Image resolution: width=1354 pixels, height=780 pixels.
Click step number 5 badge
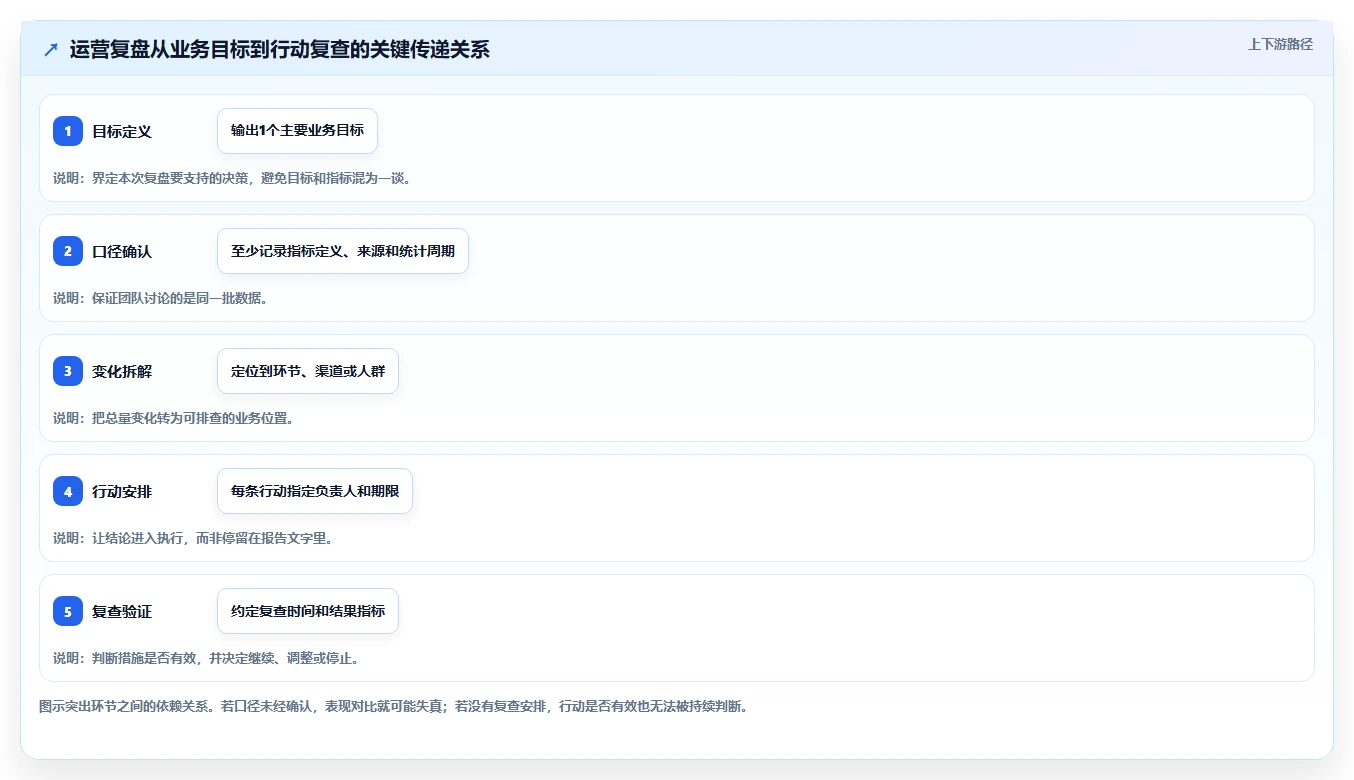click(68, 611)
